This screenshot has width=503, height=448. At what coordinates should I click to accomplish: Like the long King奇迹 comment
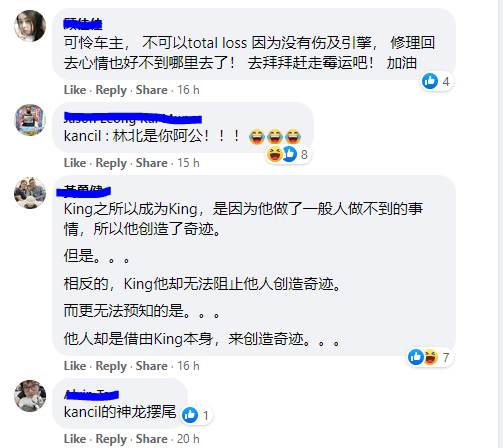[x=75, y=366]
